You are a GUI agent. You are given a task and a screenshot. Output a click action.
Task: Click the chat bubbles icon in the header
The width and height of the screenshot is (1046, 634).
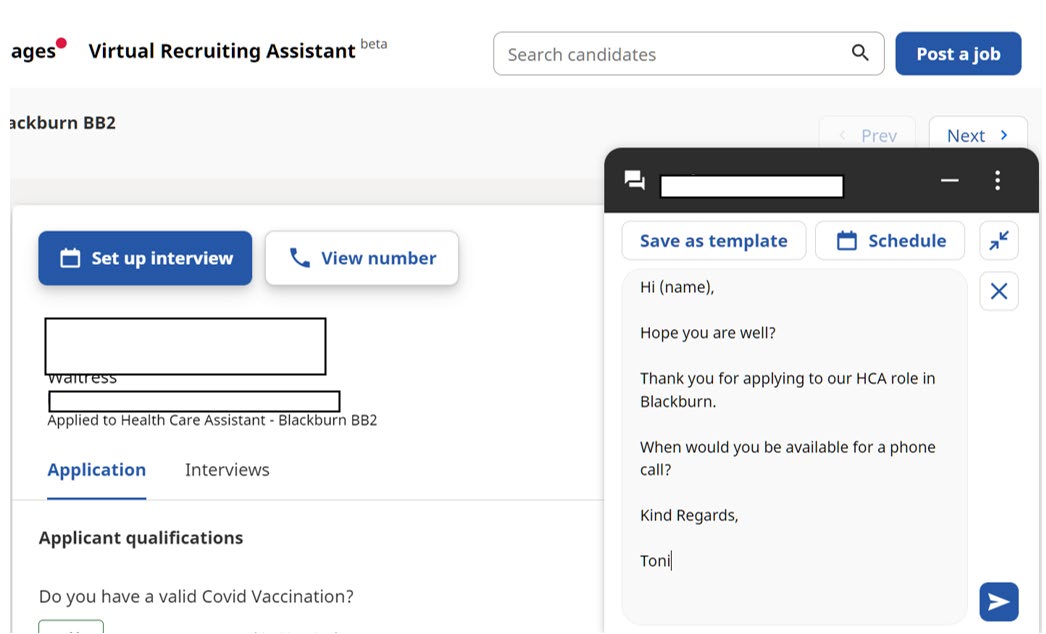pyautogui.click(x=635, y=180)
